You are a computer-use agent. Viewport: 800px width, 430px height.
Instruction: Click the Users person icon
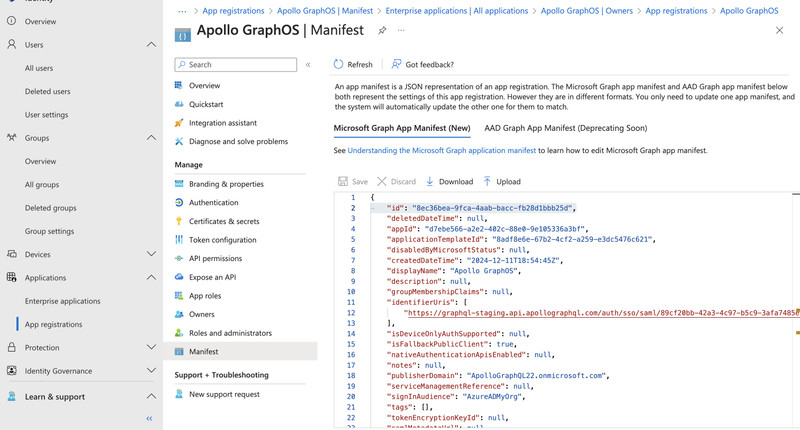(x=11, y=44)
